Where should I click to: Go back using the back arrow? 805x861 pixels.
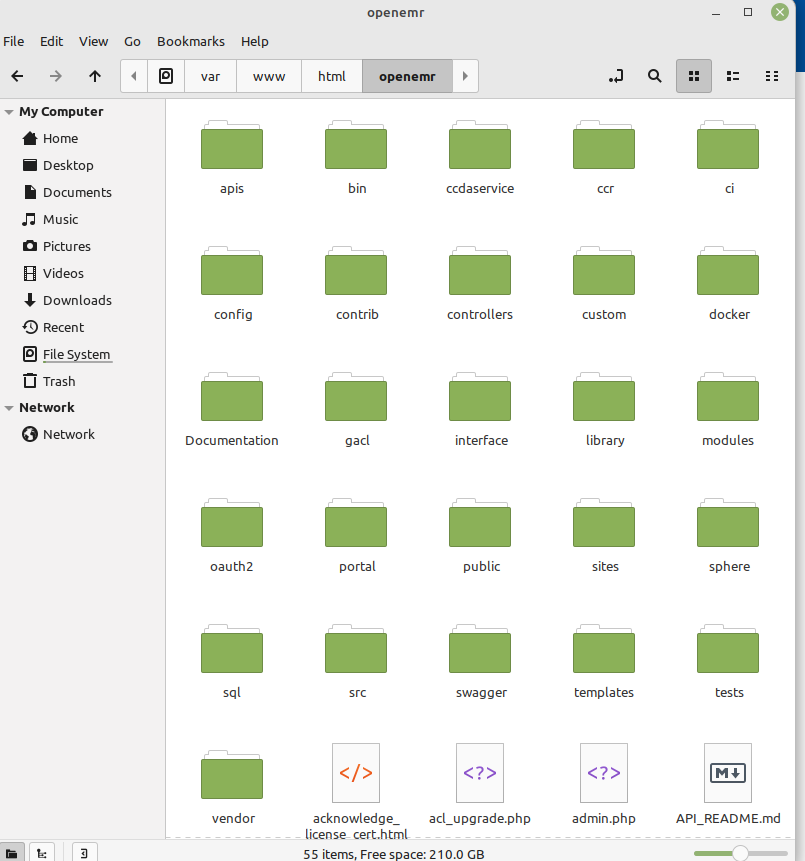(17, 76)
